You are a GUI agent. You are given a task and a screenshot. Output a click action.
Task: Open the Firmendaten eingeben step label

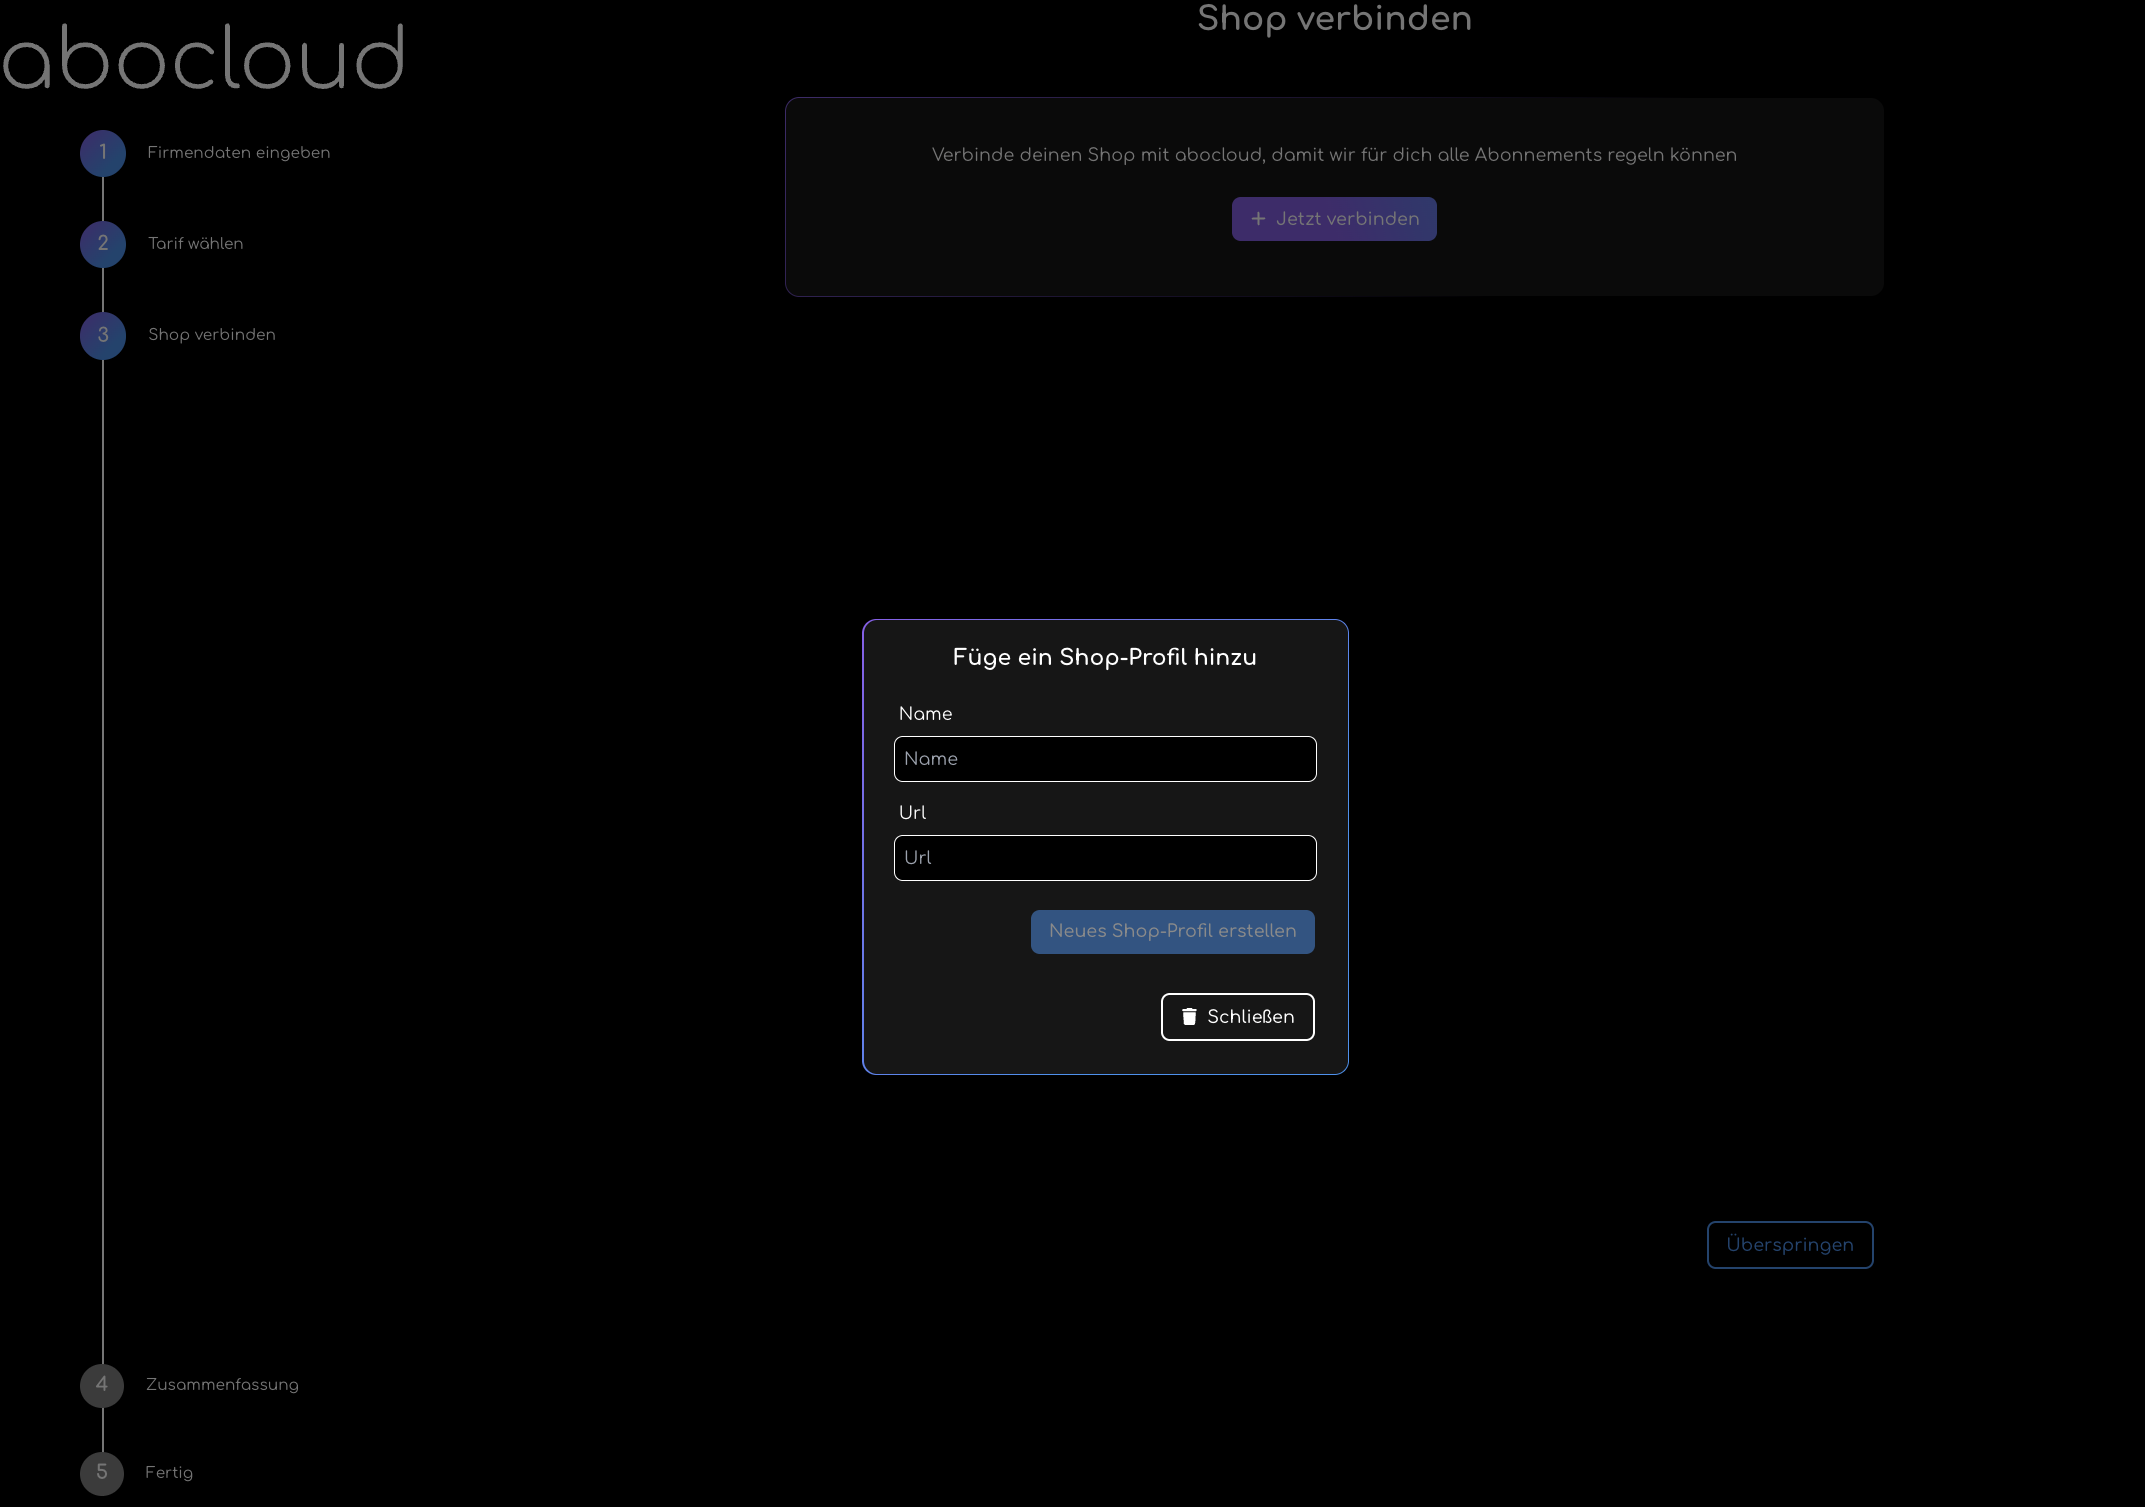coord(238,153)
